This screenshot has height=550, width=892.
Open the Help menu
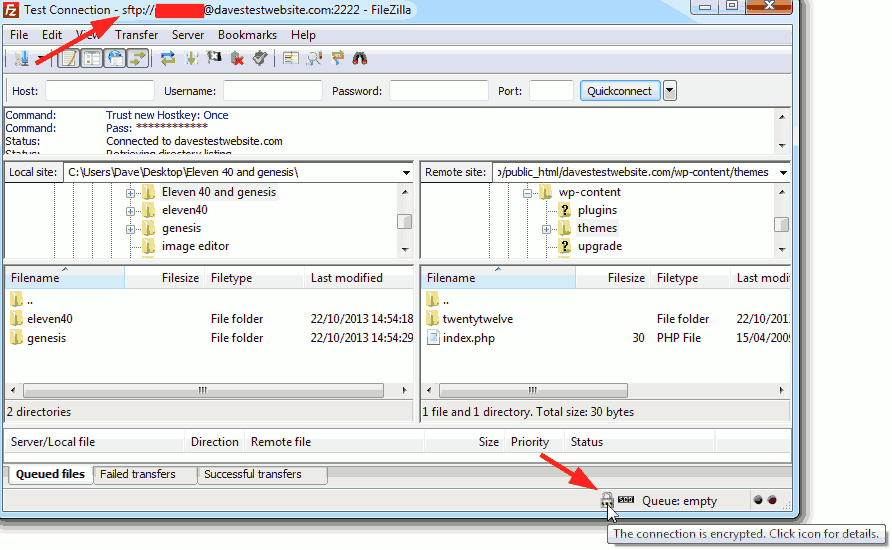(303, 35)
